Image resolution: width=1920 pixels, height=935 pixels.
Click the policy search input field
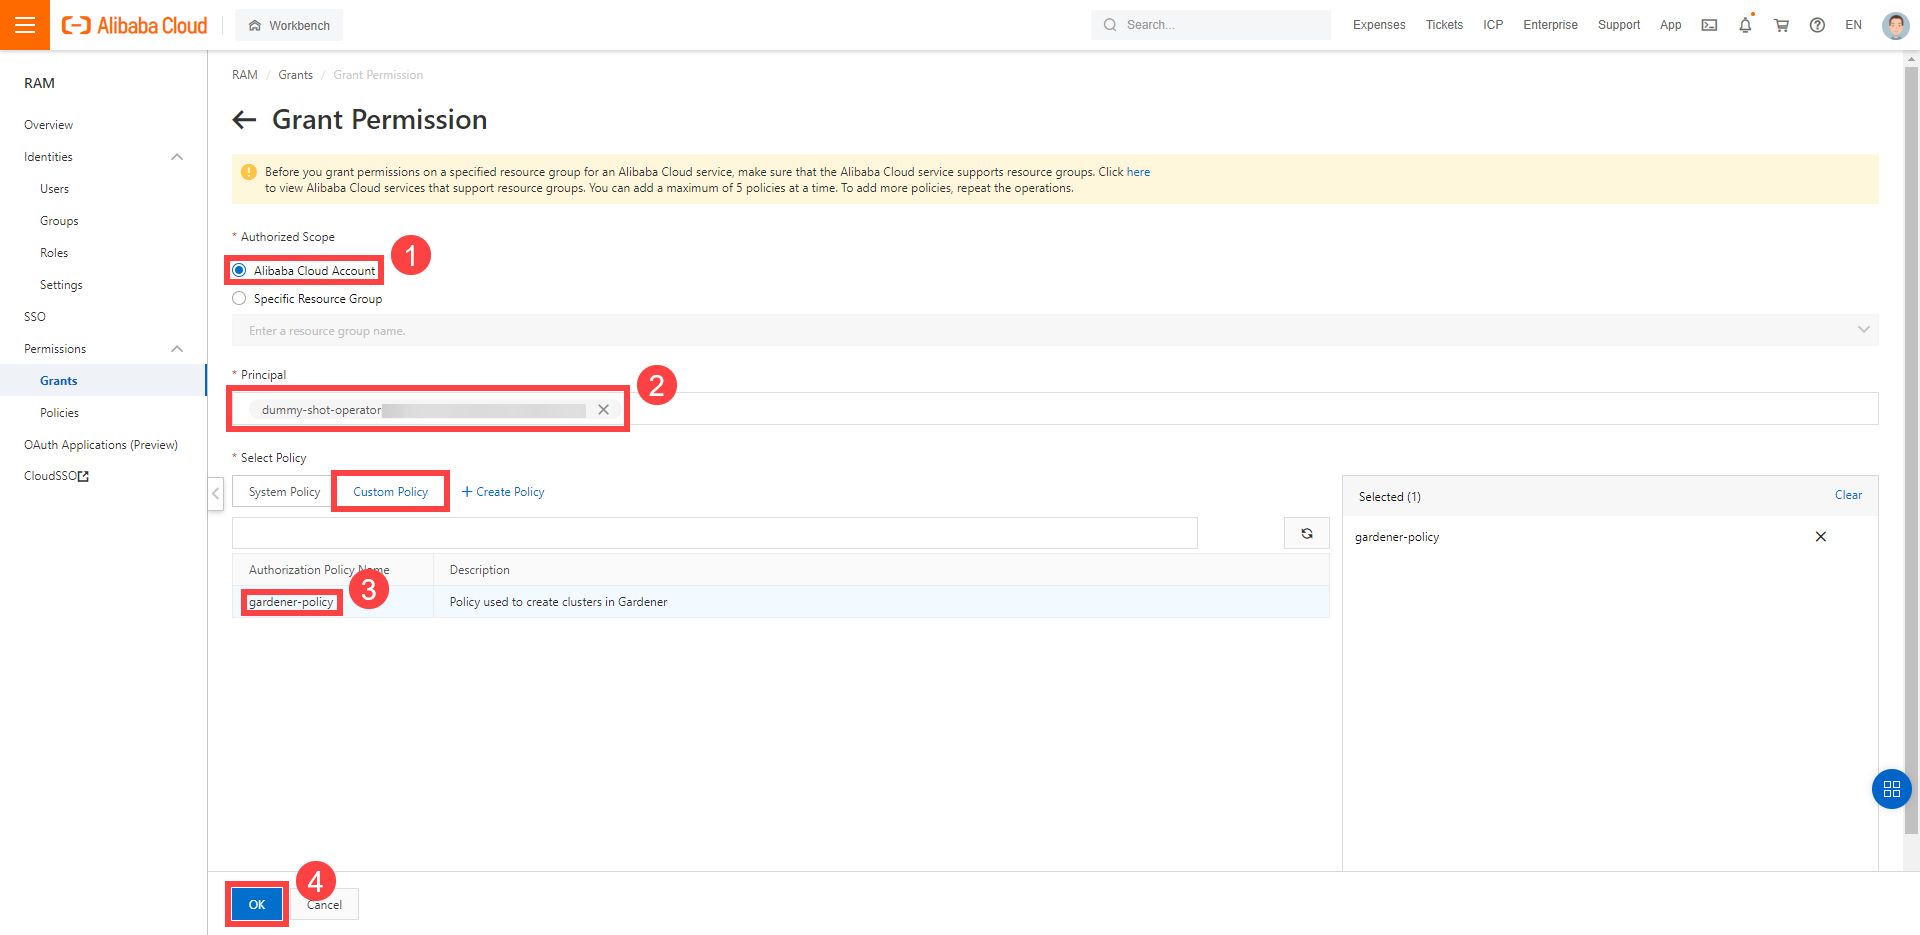click(x=714, y=533)
